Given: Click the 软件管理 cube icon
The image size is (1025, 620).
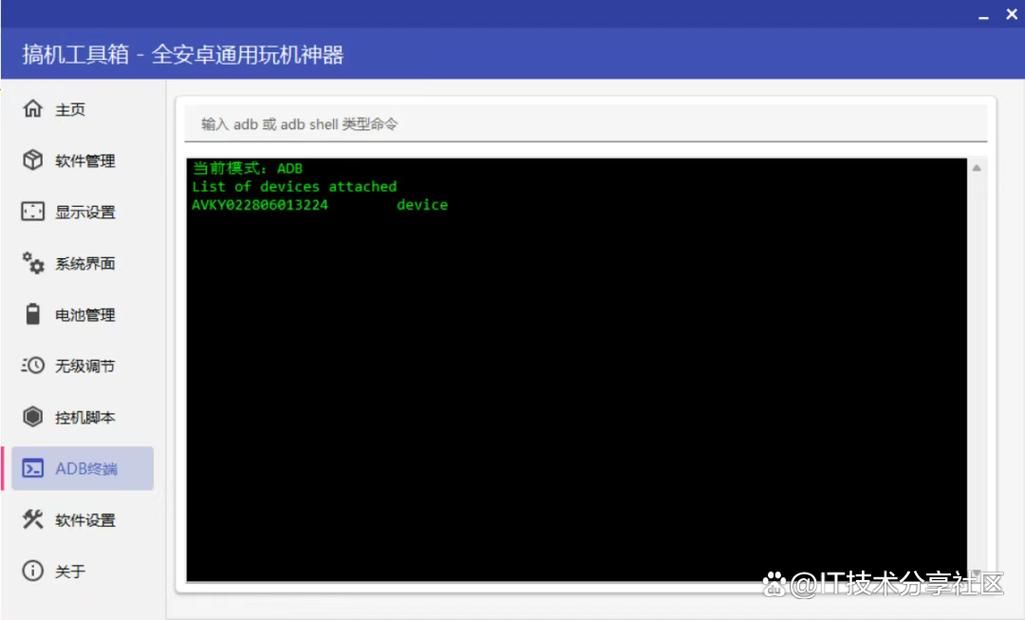Looking at the screenshot, I should 33,160.
